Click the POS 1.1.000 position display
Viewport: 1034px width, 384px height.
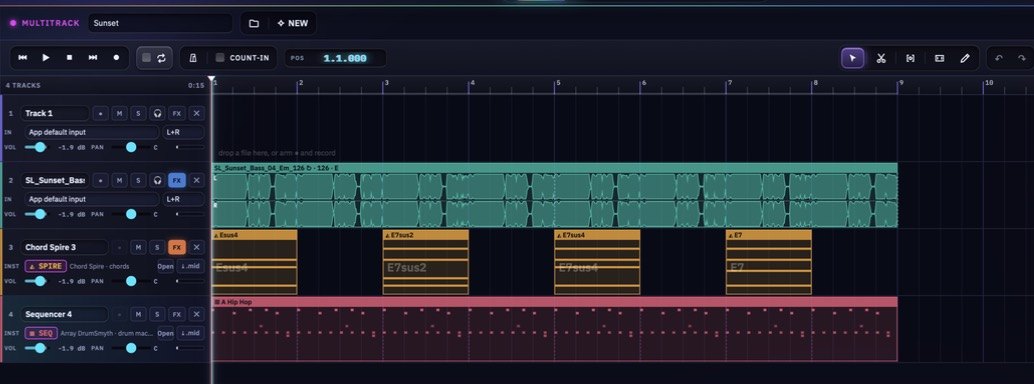click(x=335, y=58)
